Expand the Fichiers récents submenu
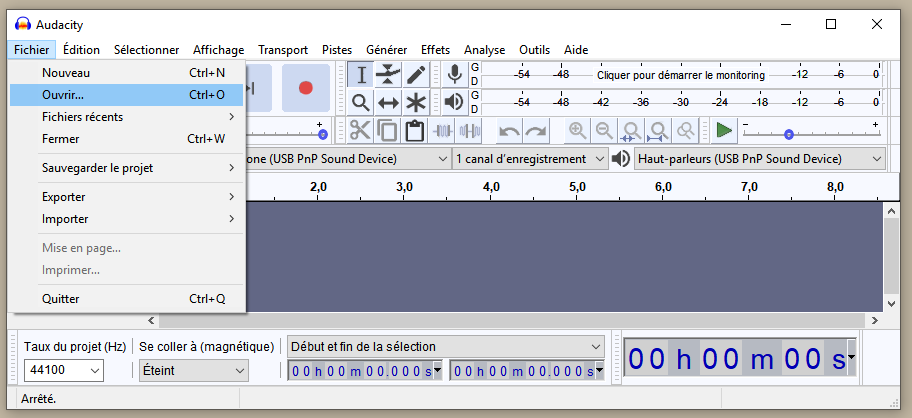 127,117
